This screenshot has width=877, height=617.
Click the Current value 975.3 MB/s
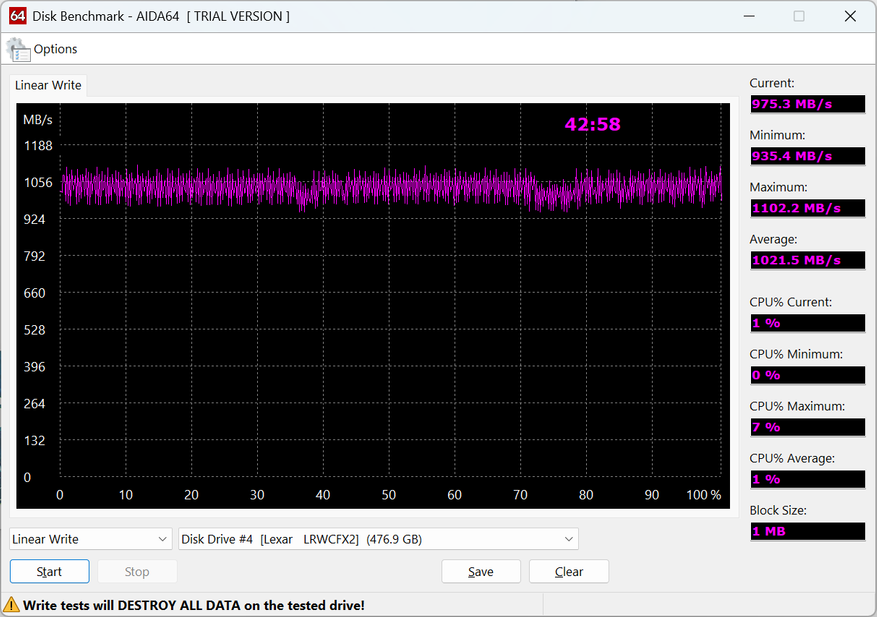pyautogui.click(x=808, y=104)
